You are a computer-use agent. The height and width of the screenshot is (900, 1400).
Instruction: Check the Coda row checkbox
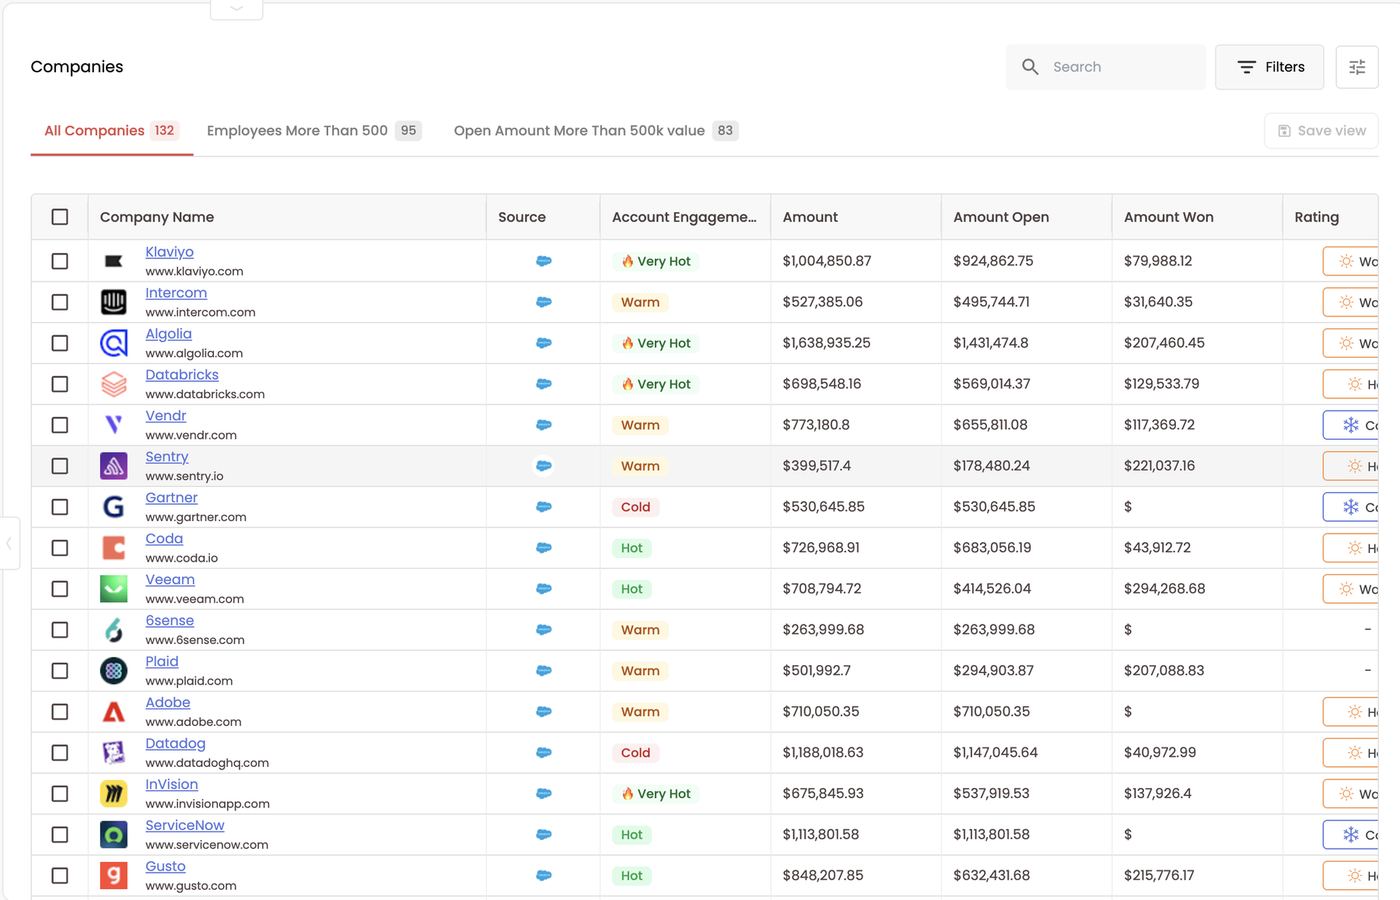click(60, 548)
